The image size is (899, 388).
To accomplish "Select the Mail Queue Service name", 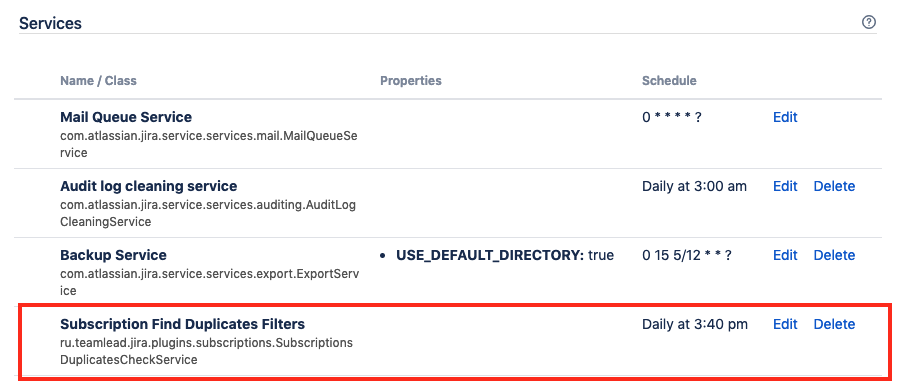I will pyautogui.click(x=126, y=117).
